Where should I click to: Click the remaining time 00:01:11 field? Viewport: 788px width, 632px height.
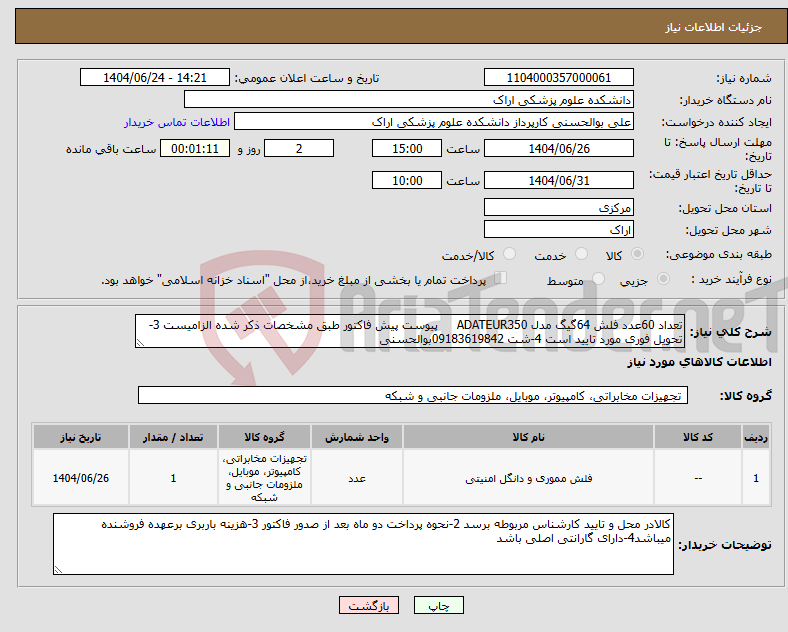195,148
